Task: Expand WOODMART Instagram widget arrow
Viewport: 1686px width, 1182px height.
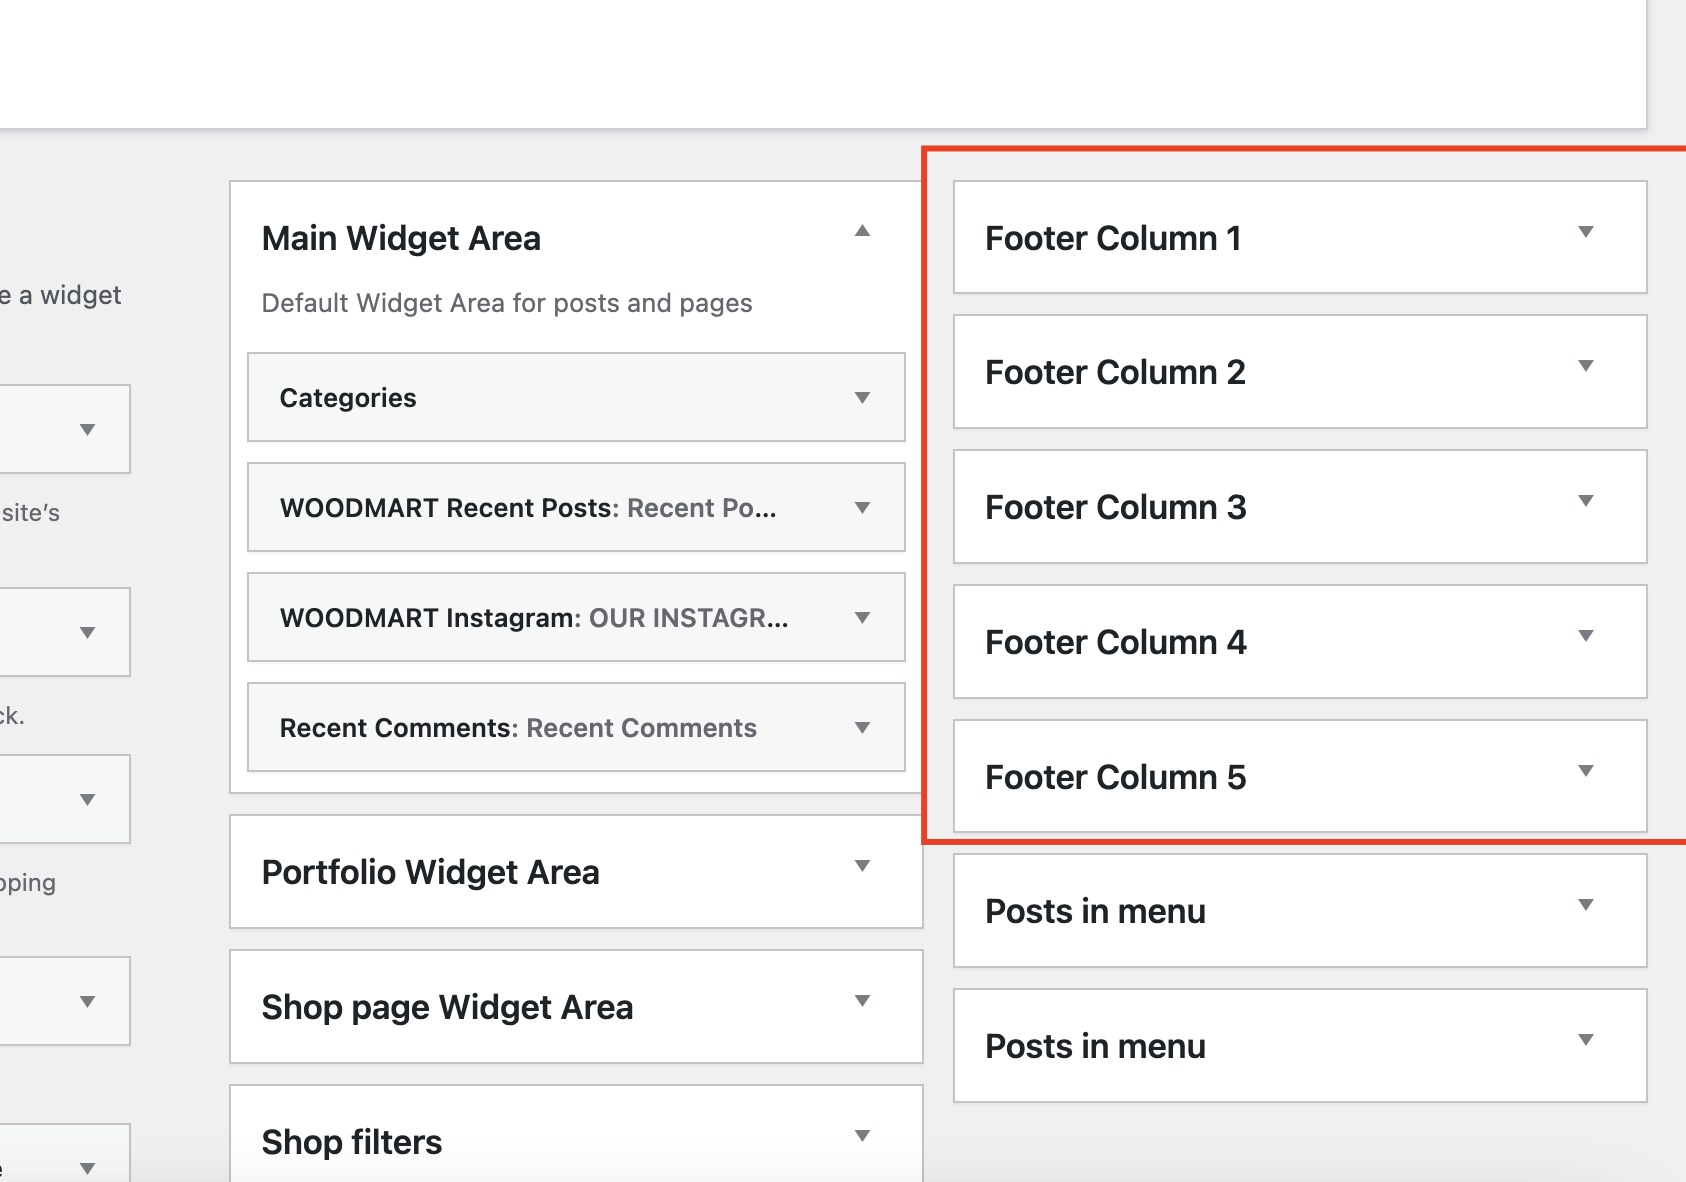Action: tap(862, 618)
